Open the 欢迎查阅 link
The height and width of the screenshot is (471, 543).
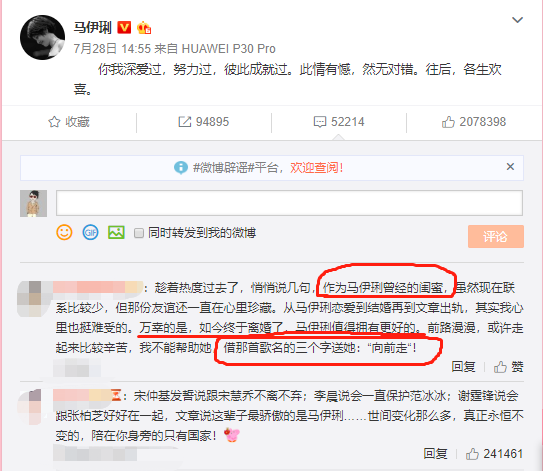pos(317,168)
